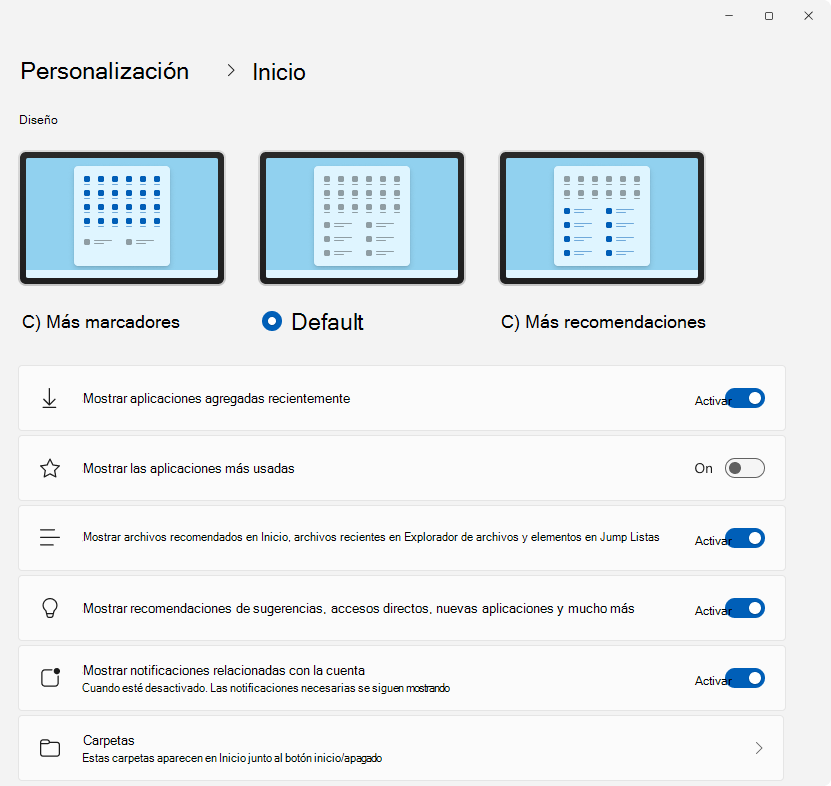
Task: Click the Más marcadores layout preview
Action: click(122, 218)
